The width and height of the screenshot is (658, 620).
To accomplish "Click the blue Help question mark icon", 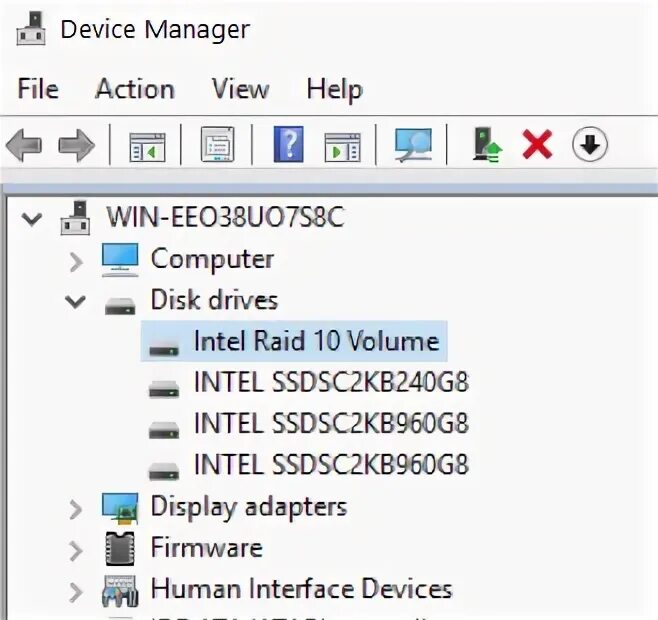I will (288, 146).
